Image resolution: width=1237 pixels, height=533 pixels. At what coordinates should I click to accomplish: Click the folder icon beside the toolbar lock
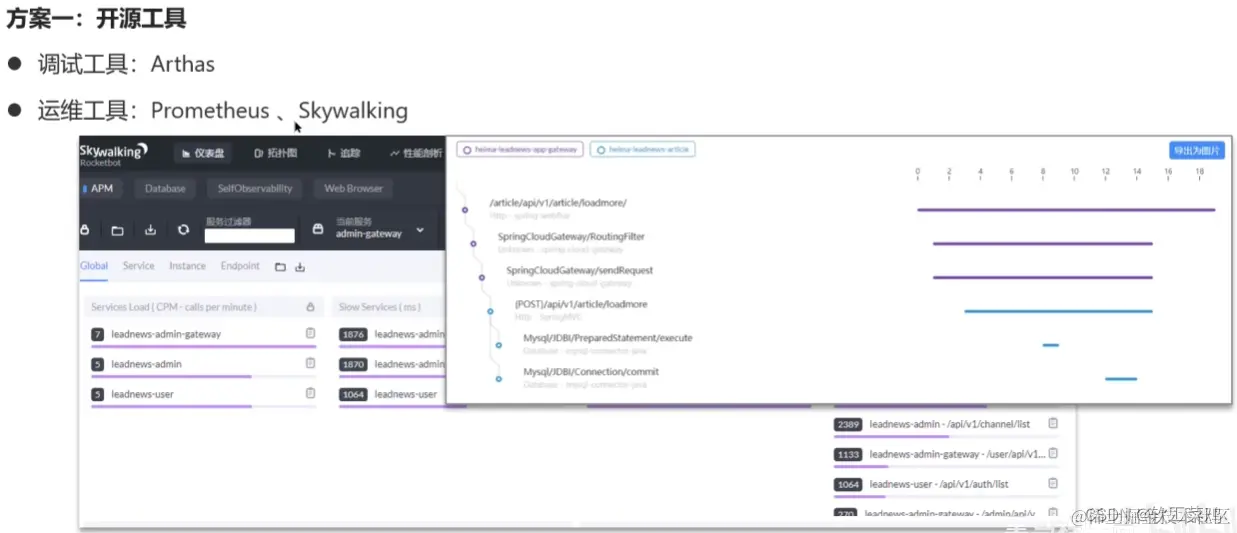tap(117, 230)
